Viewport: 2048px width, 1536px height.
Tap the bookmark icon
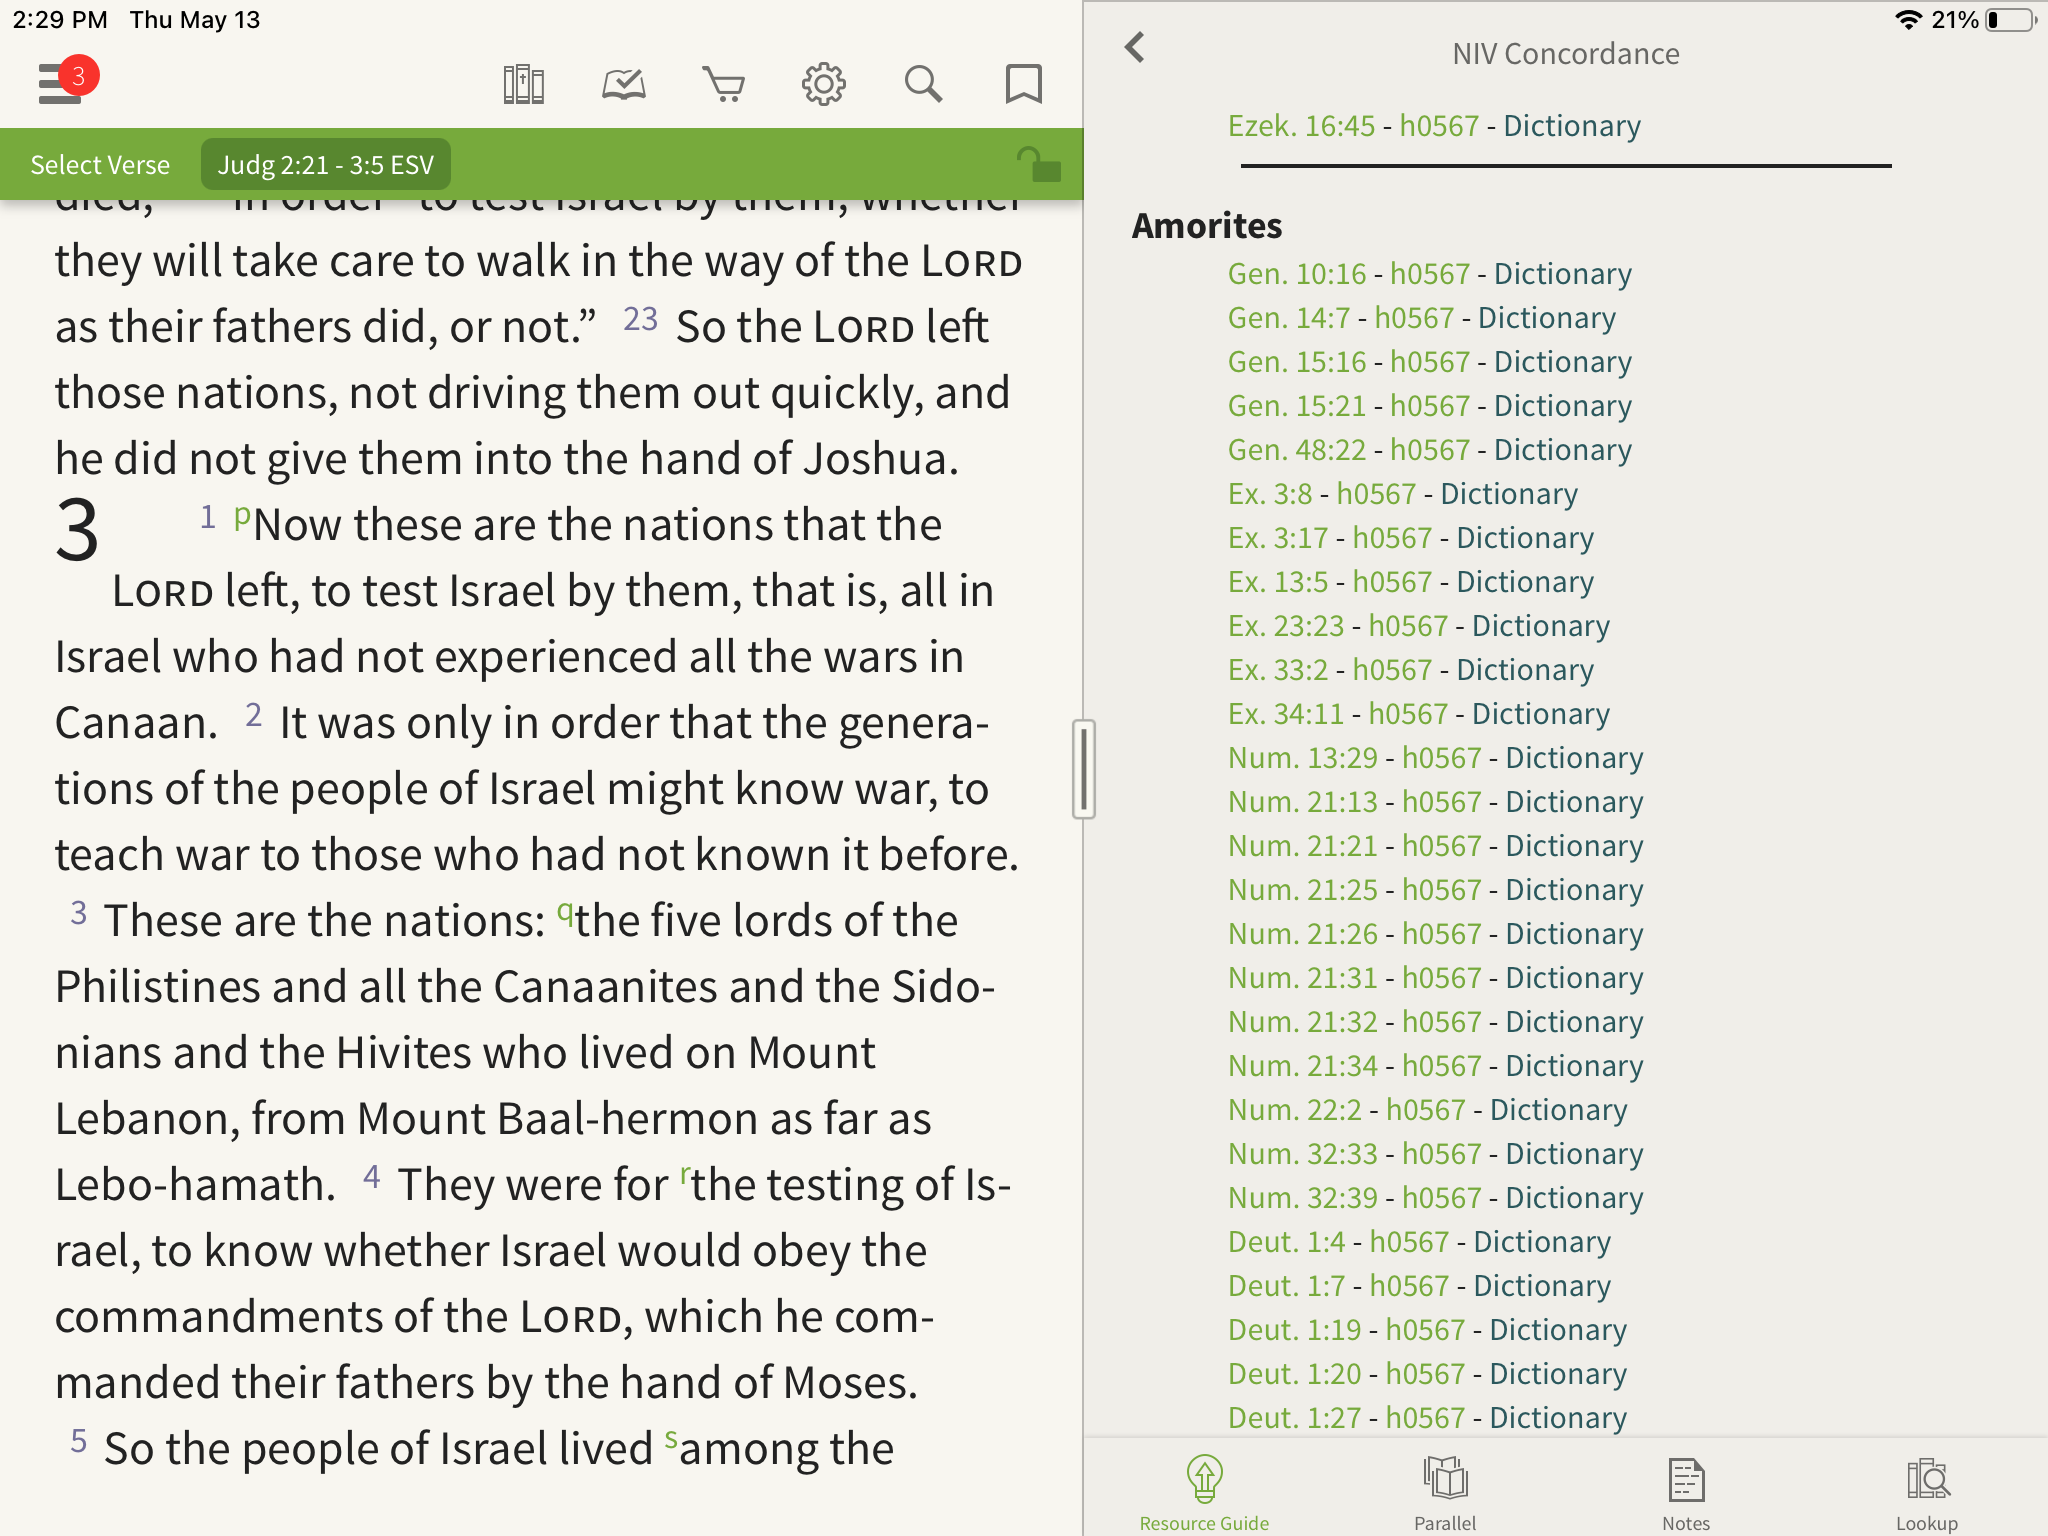[1023, 85]
